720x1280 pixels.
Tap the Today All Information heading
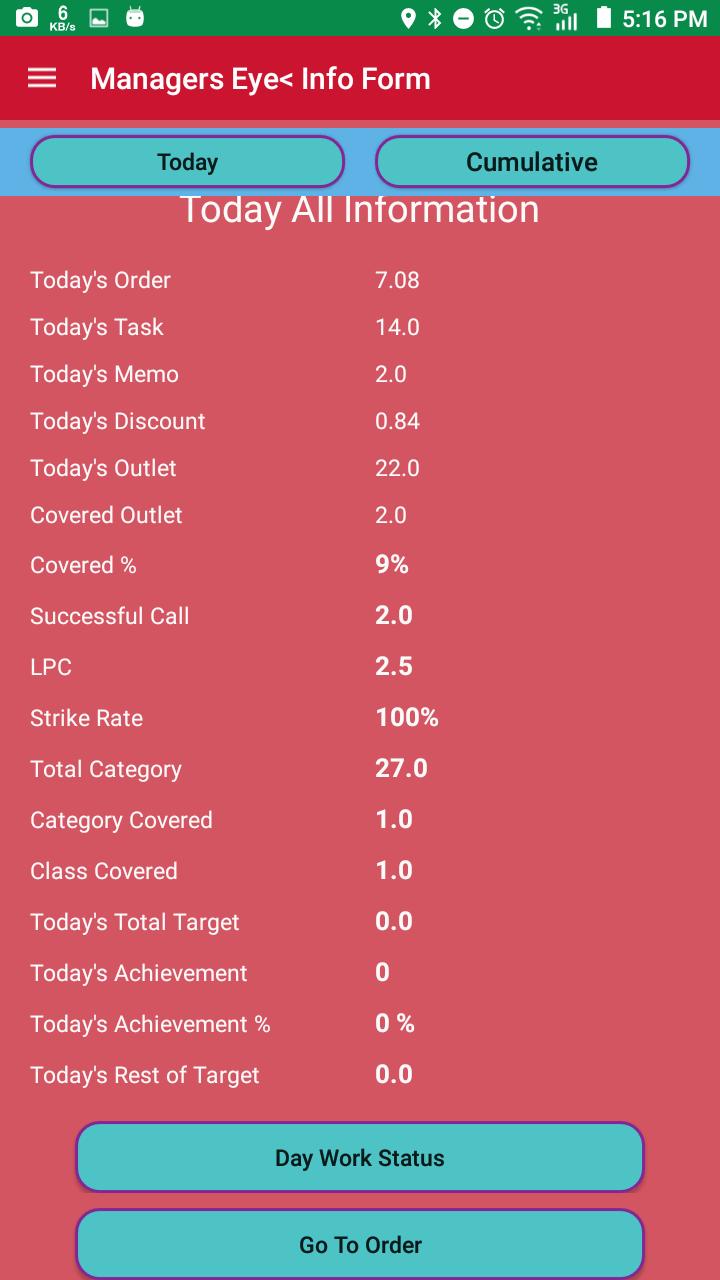(359, 210)
